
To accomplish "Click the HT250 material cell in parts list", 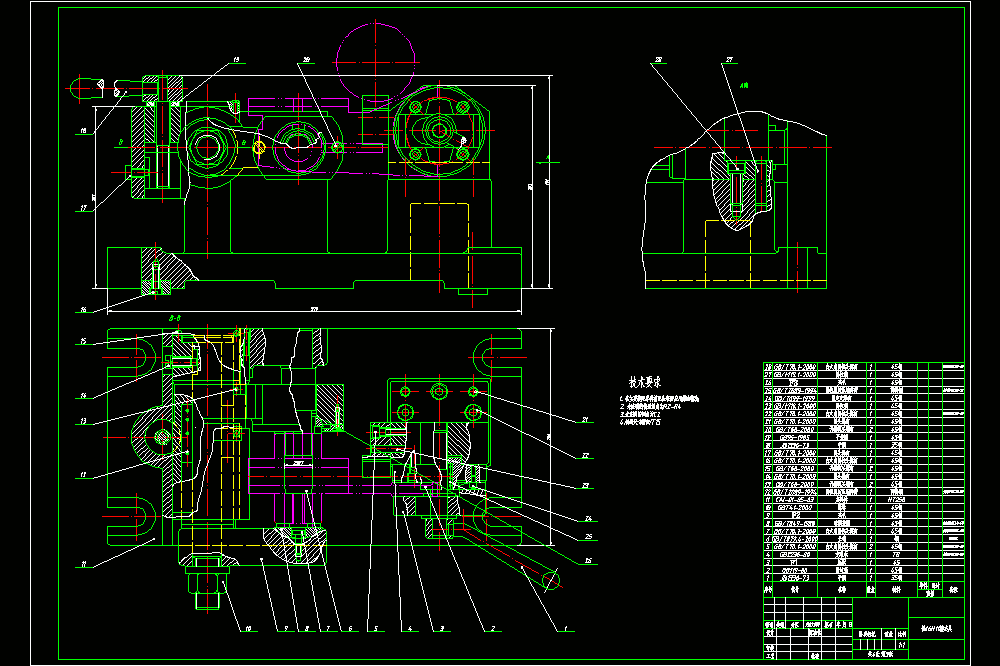I will click(896, 500).
